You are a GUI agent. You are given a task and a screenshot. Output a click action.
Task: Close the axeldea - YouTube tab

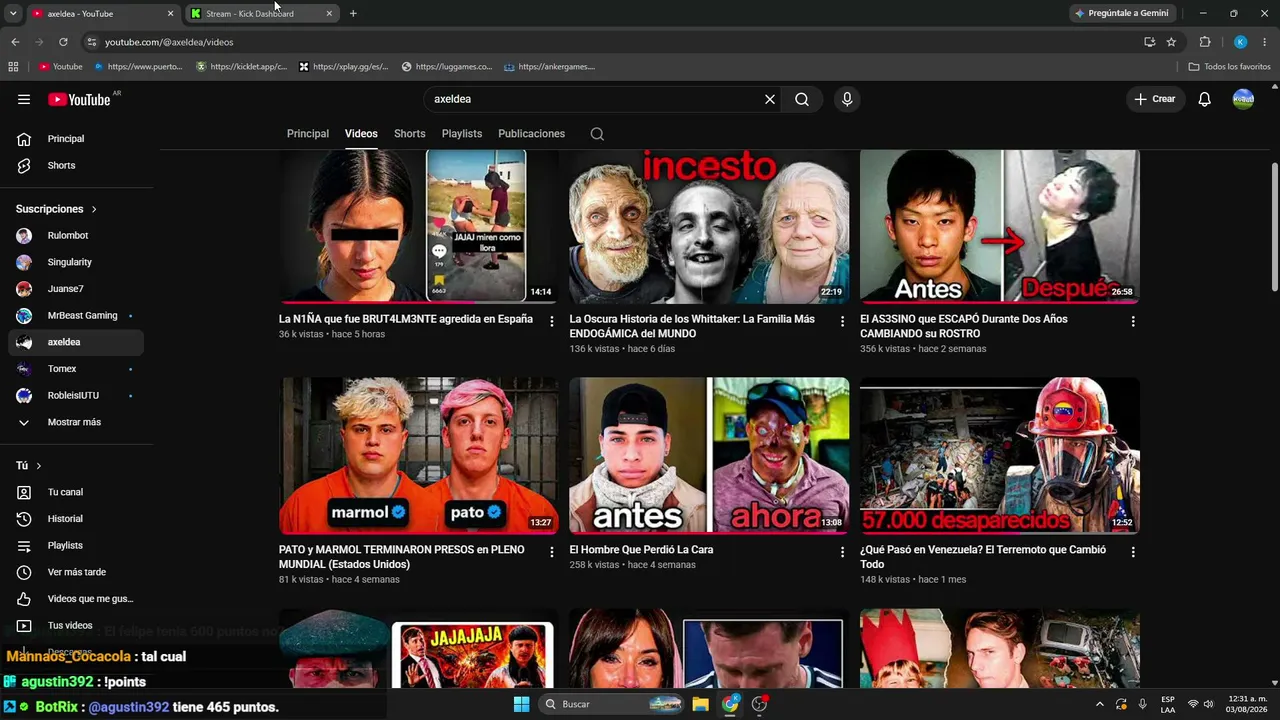point(170,14)
